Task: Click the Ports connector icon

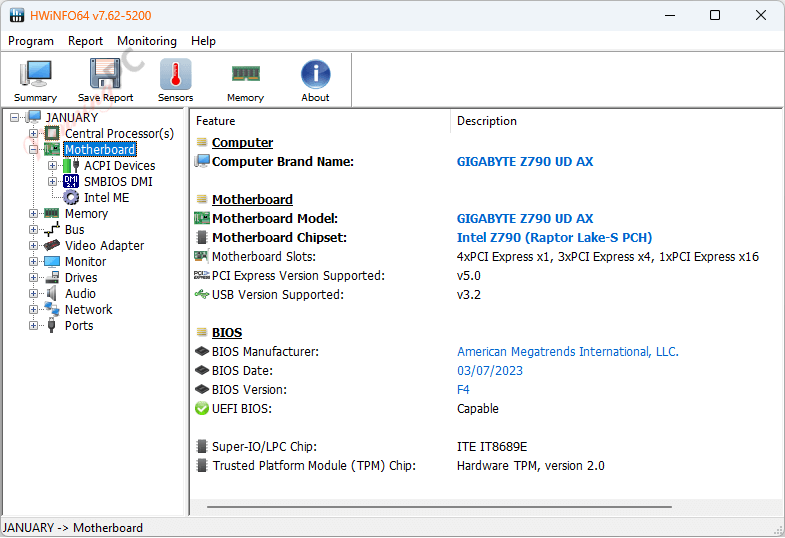Action: click(x=52, y=325)
